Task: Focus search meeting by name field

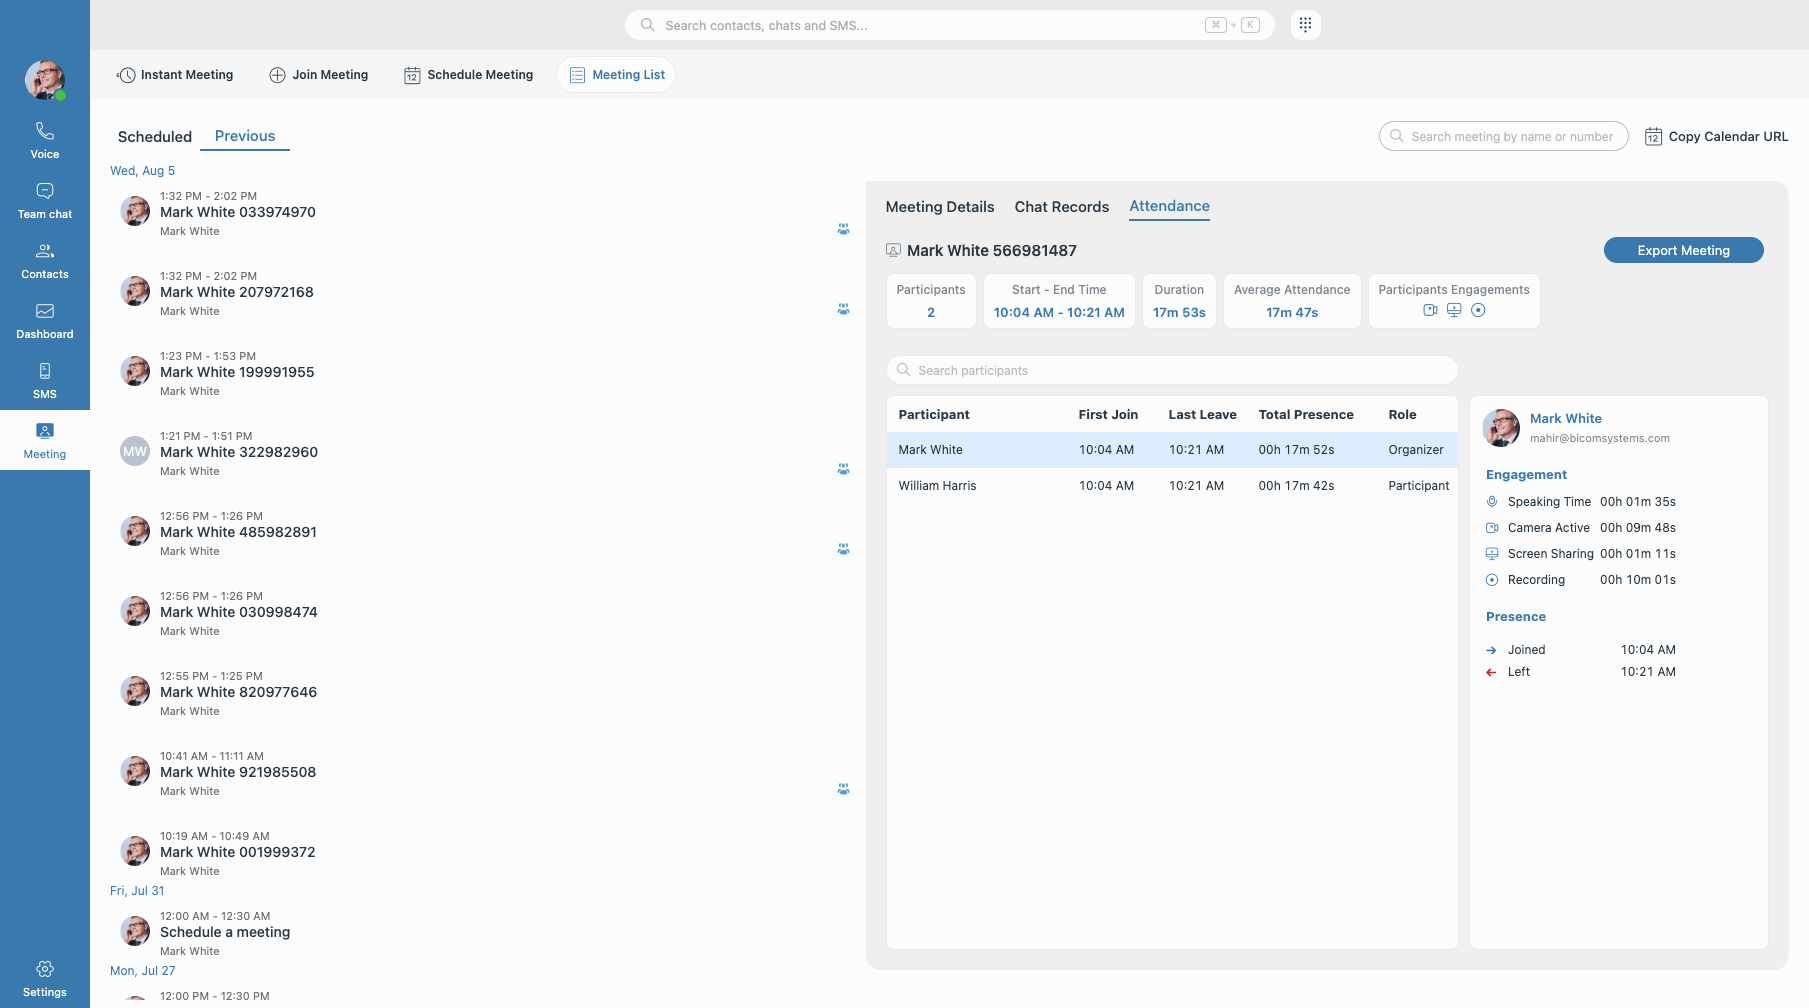Action: [x=1503, y=137]
